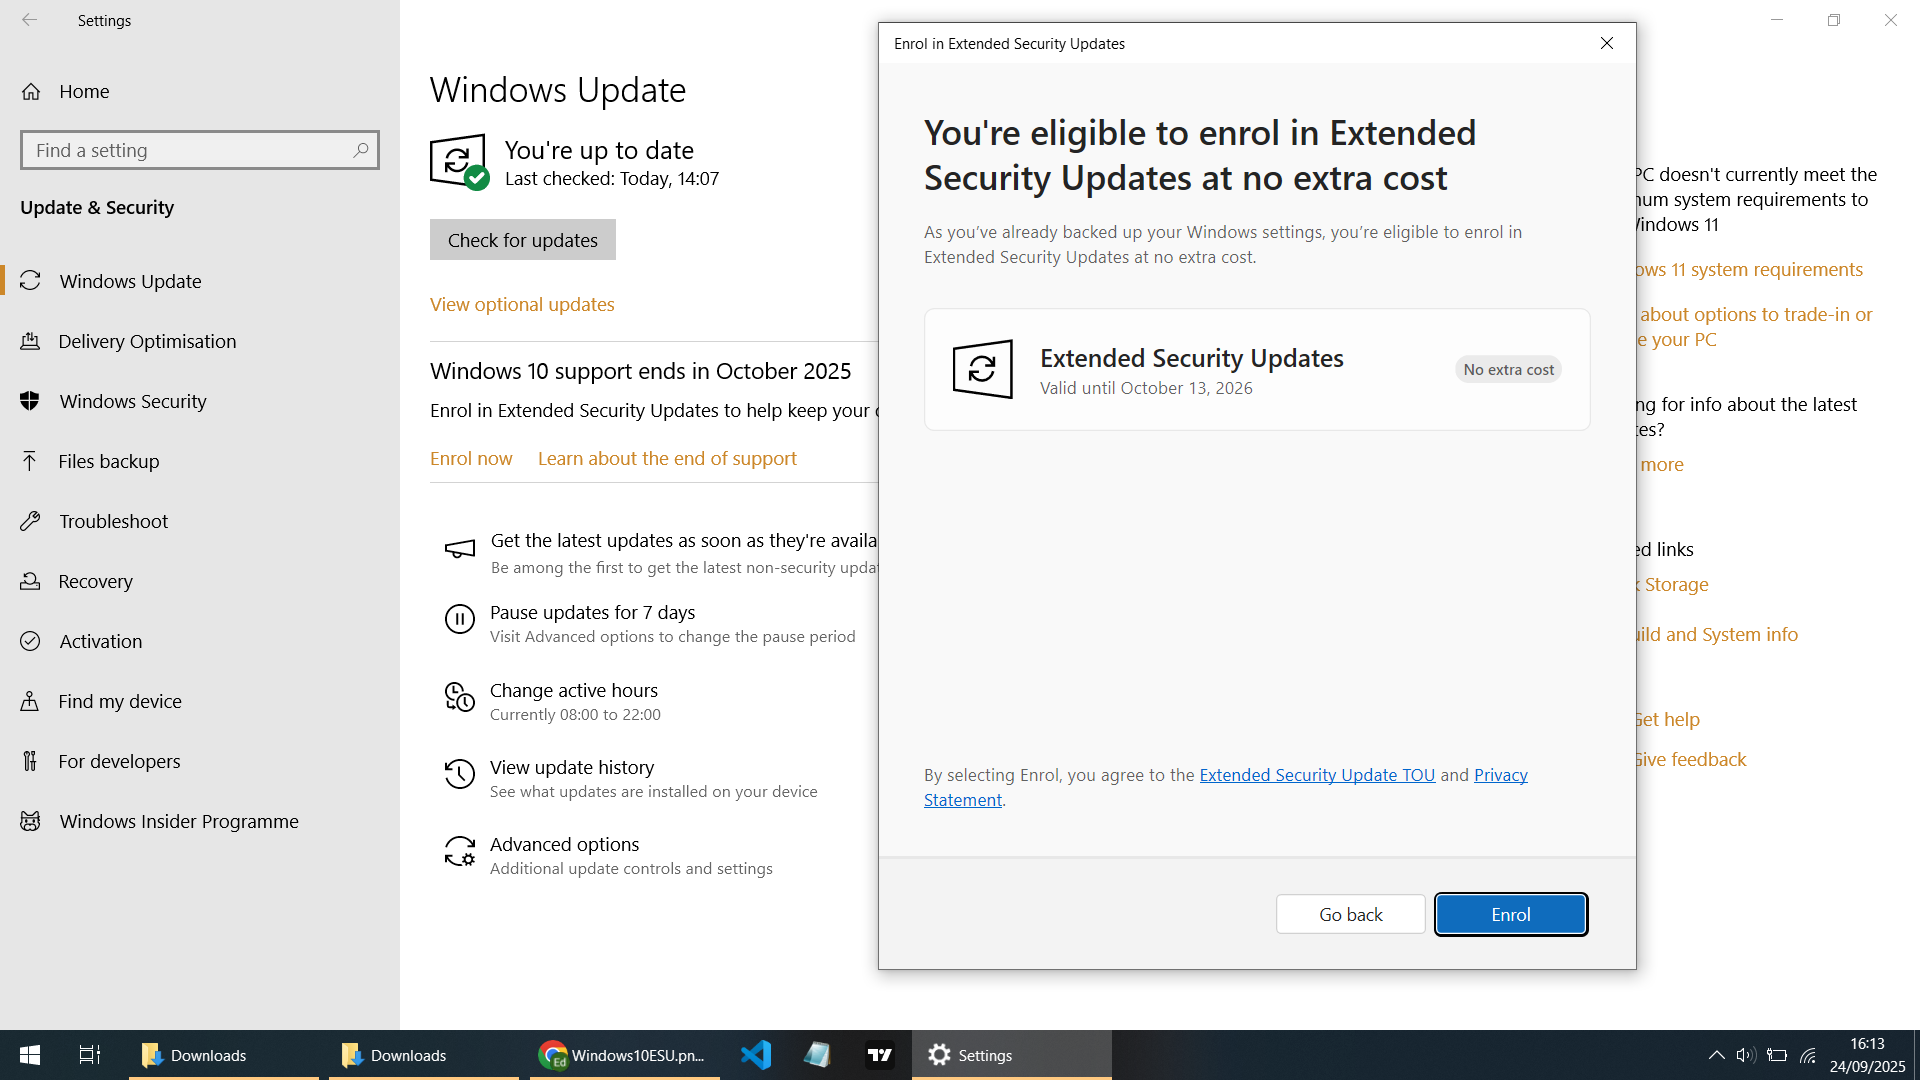The image size is (1920, 1080).
Task: Click the megaphone latest updates icon
Action: (459, 549)
